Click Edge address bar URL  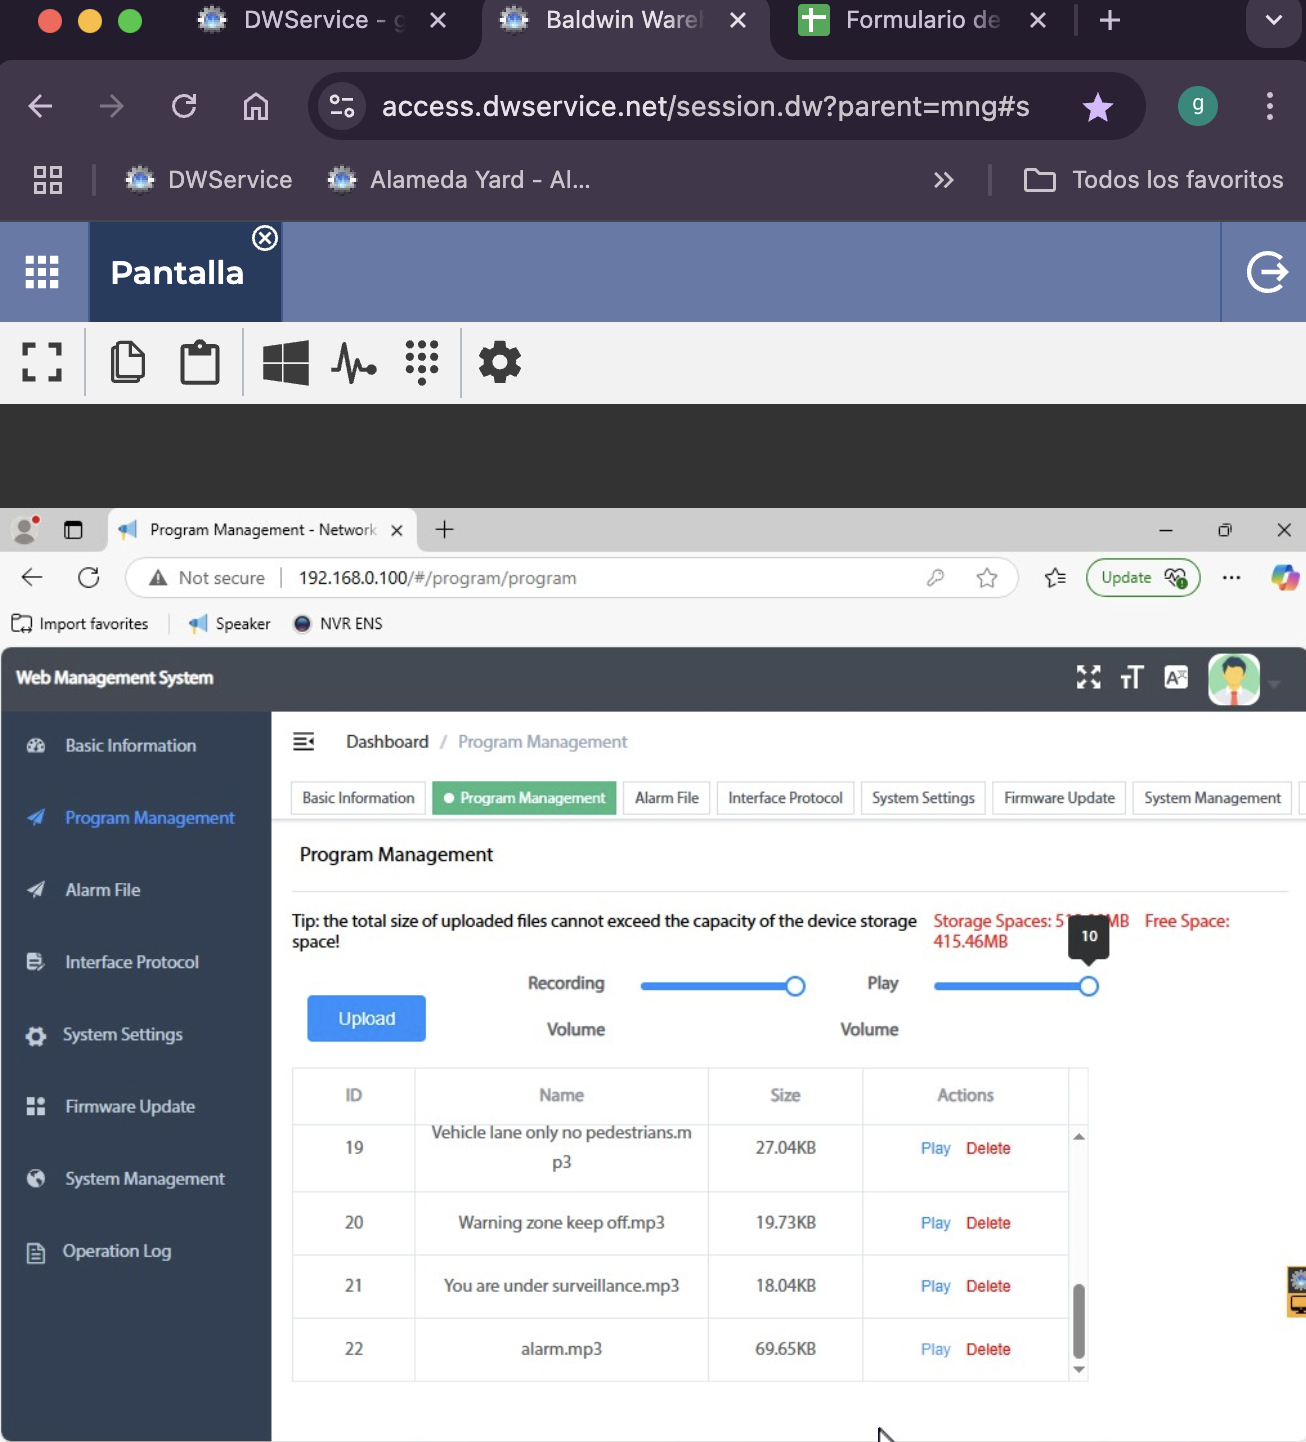[x=437, y=578]
